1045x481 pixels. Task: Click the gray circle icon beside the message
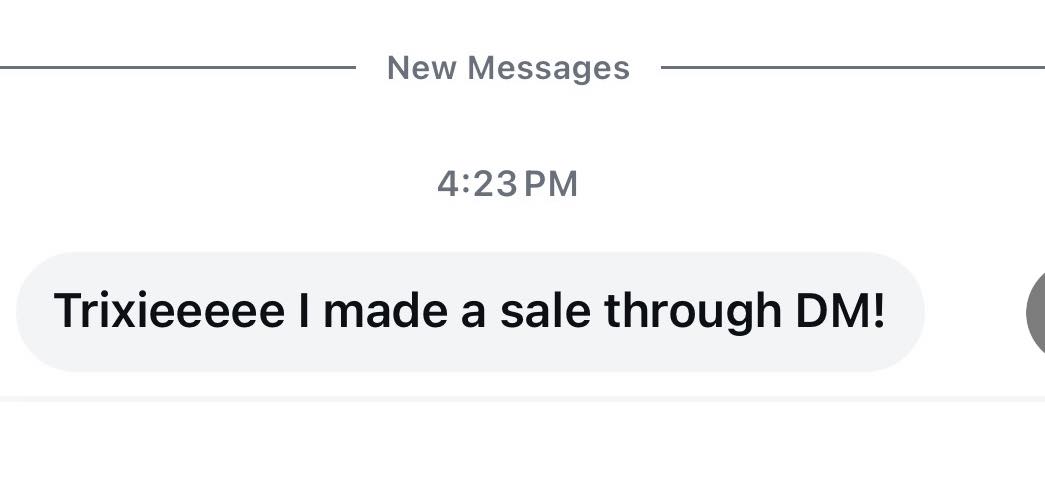pyautogui.click(x=1037, y=312)
